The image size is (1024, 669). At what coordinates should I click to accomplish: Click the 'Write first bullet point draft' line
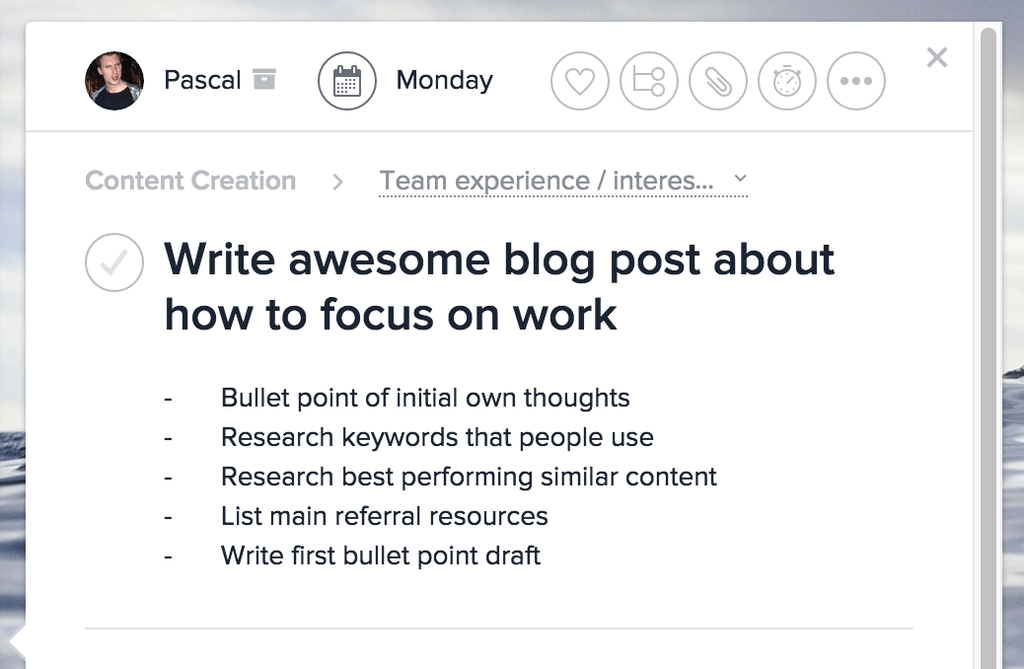pyautogui.click(x=380, y=555)
